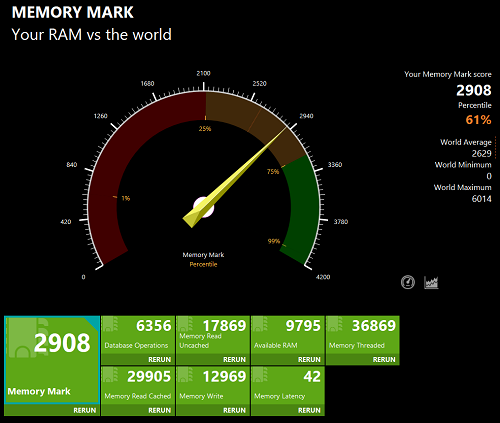Rerun the Database Operations test
This screenshot has width=500, height=423.
click(x=159, y=360)
